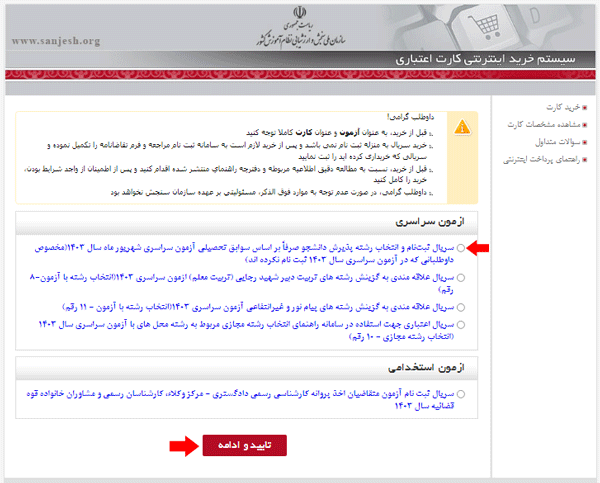Click the shopping cart icon in header
This screenshot has width=600, height=483.
tap(486, 26)
